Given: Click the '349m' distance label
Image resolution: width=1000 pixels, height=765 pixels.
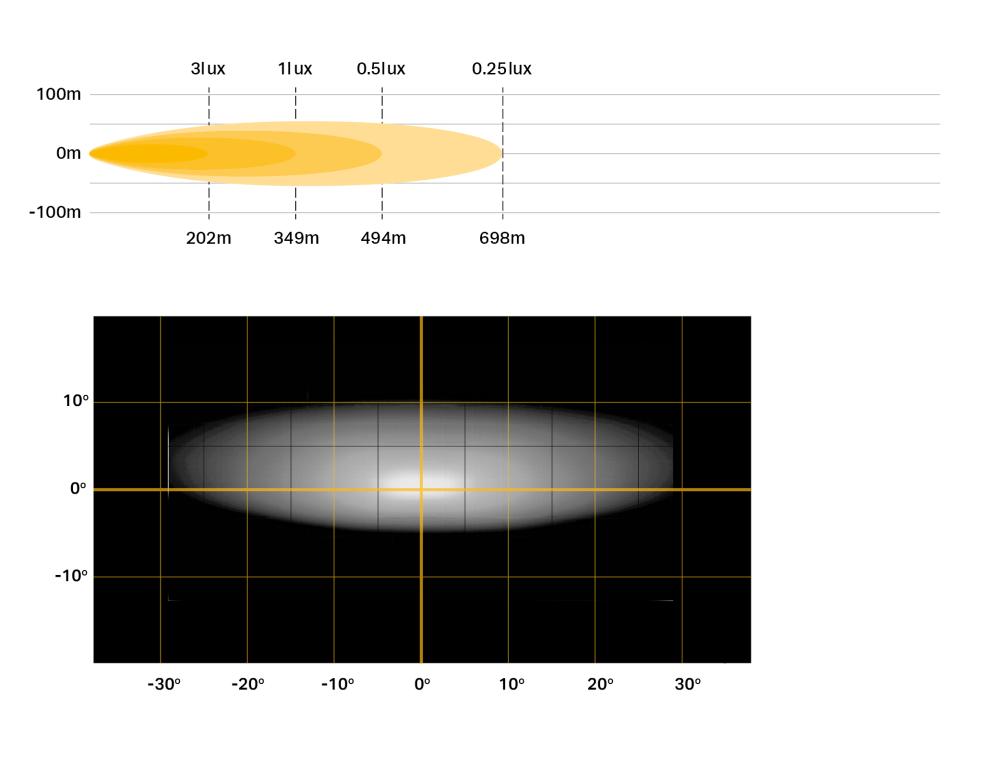Looking at the screenshot, I should 296,238.
